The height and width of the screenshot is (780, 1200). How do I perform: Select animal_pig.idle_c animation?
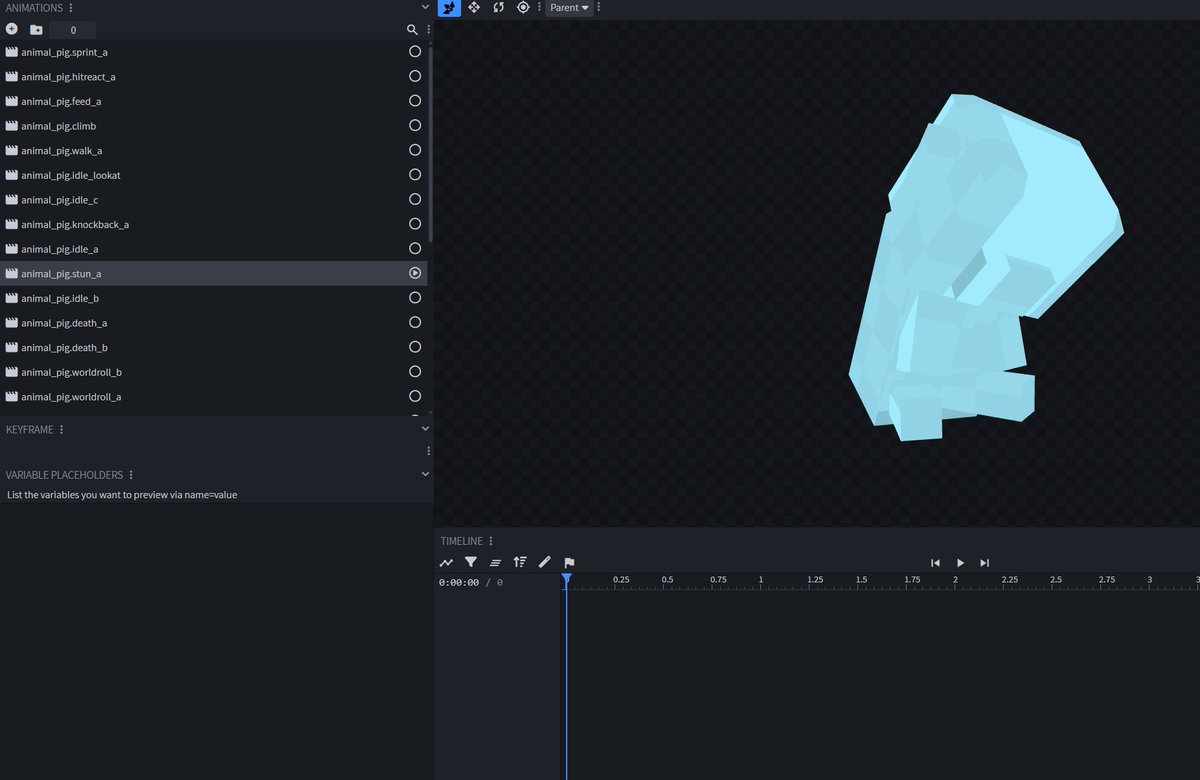pos(213,200)
